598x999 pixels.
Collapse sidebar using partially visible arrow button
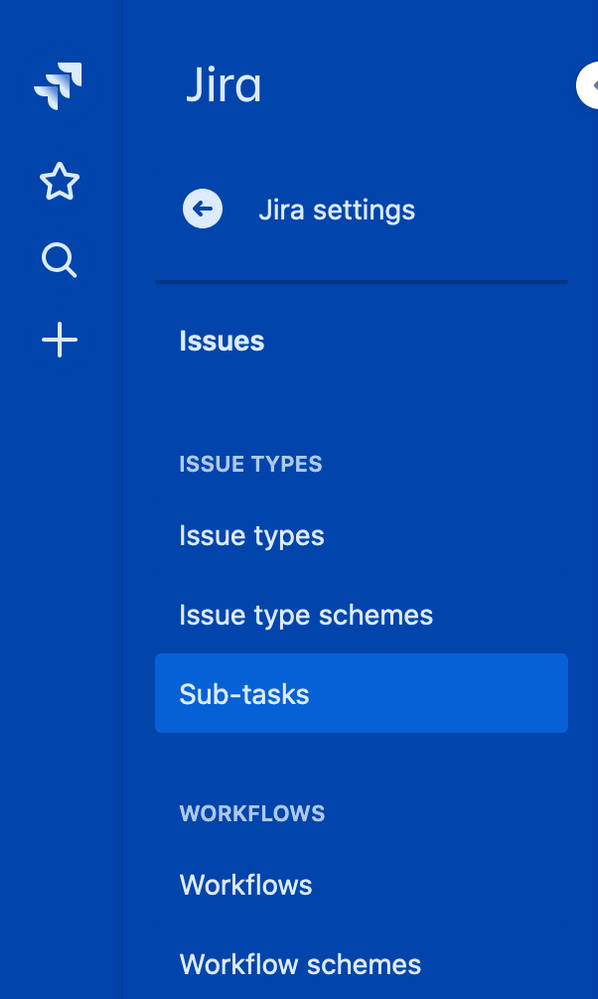588,85
